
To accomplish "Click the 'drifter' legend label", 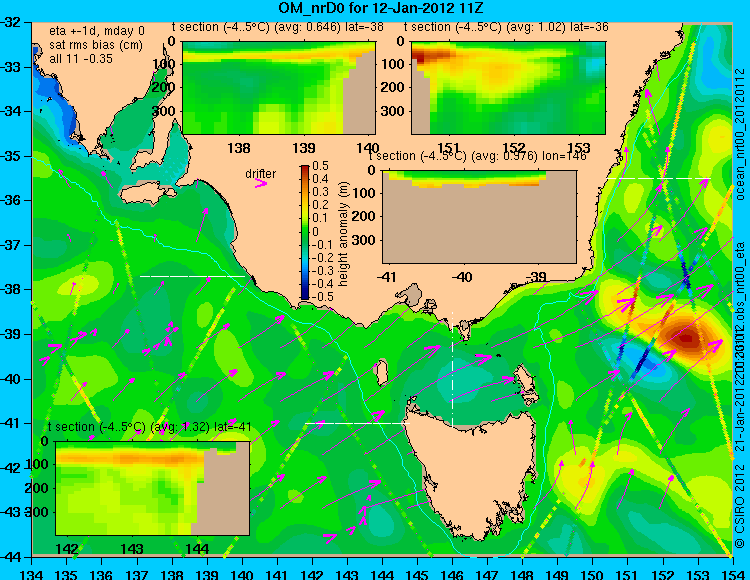I will (261, 173).
